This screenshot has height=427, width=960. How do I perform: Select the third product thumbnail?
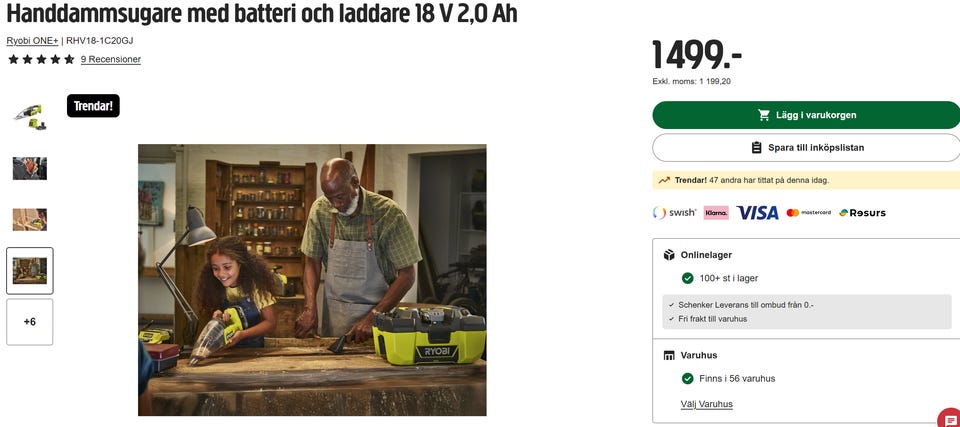(x=30, y=219)
